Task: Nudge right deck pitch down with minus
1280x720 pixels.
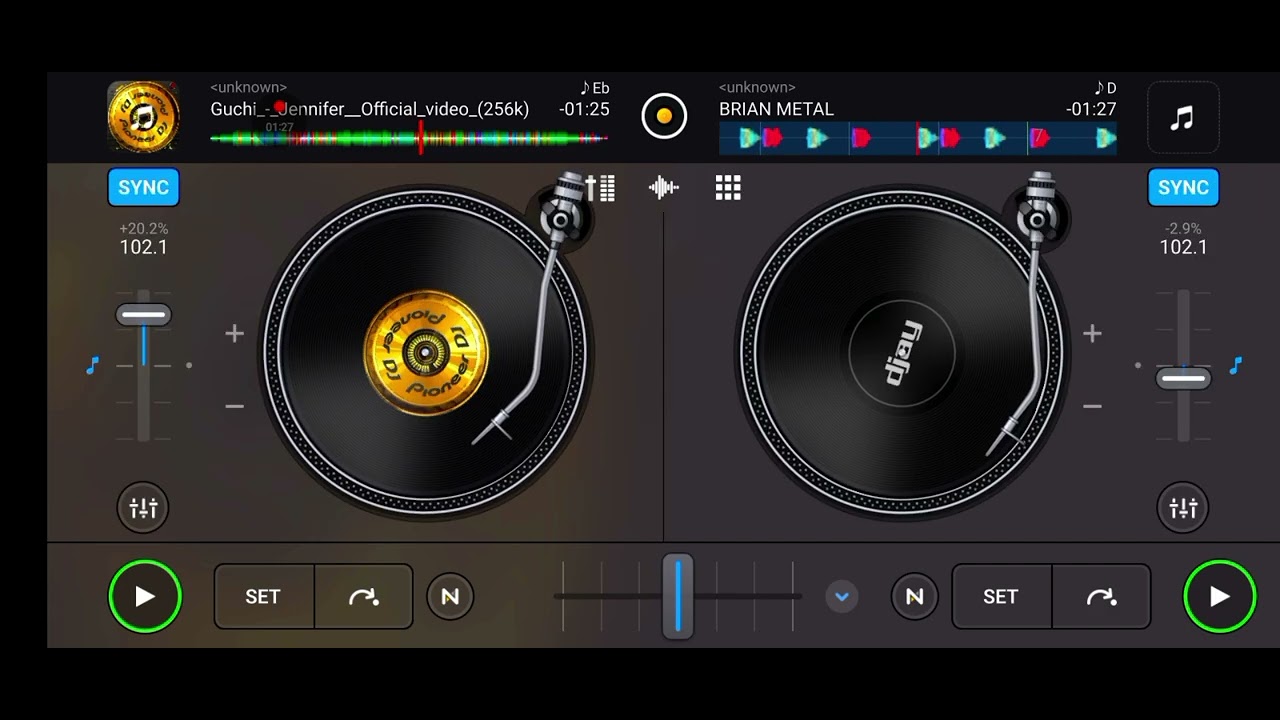Action: [x=1092, y=406]
